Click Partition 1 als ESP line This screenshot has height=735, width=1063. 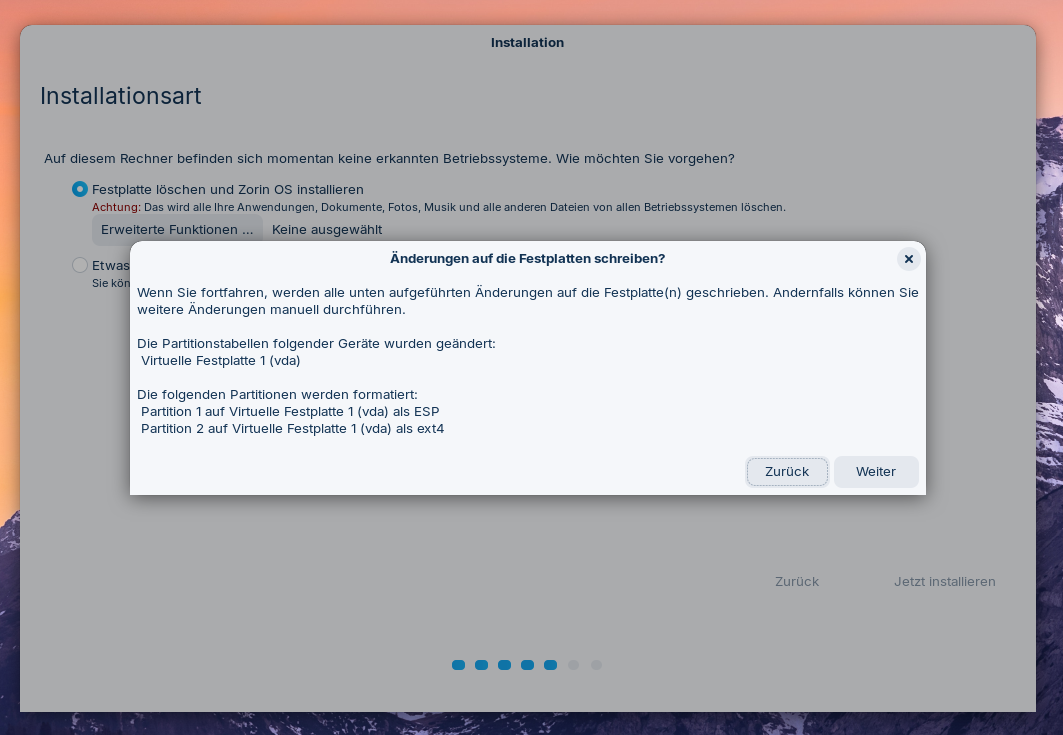click(x=290, y=412)
